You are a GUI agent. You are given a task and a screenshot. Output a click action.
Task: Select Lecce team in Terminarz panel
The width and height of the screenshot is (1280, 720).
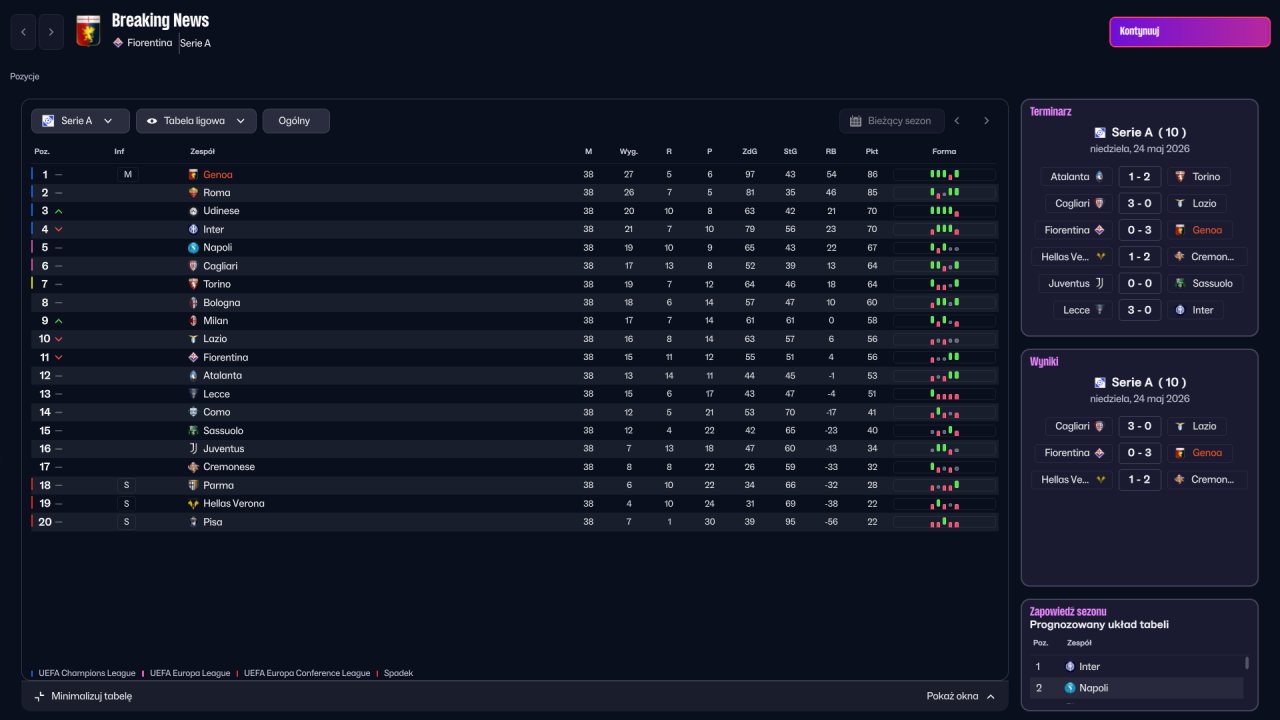[1084, 310]
